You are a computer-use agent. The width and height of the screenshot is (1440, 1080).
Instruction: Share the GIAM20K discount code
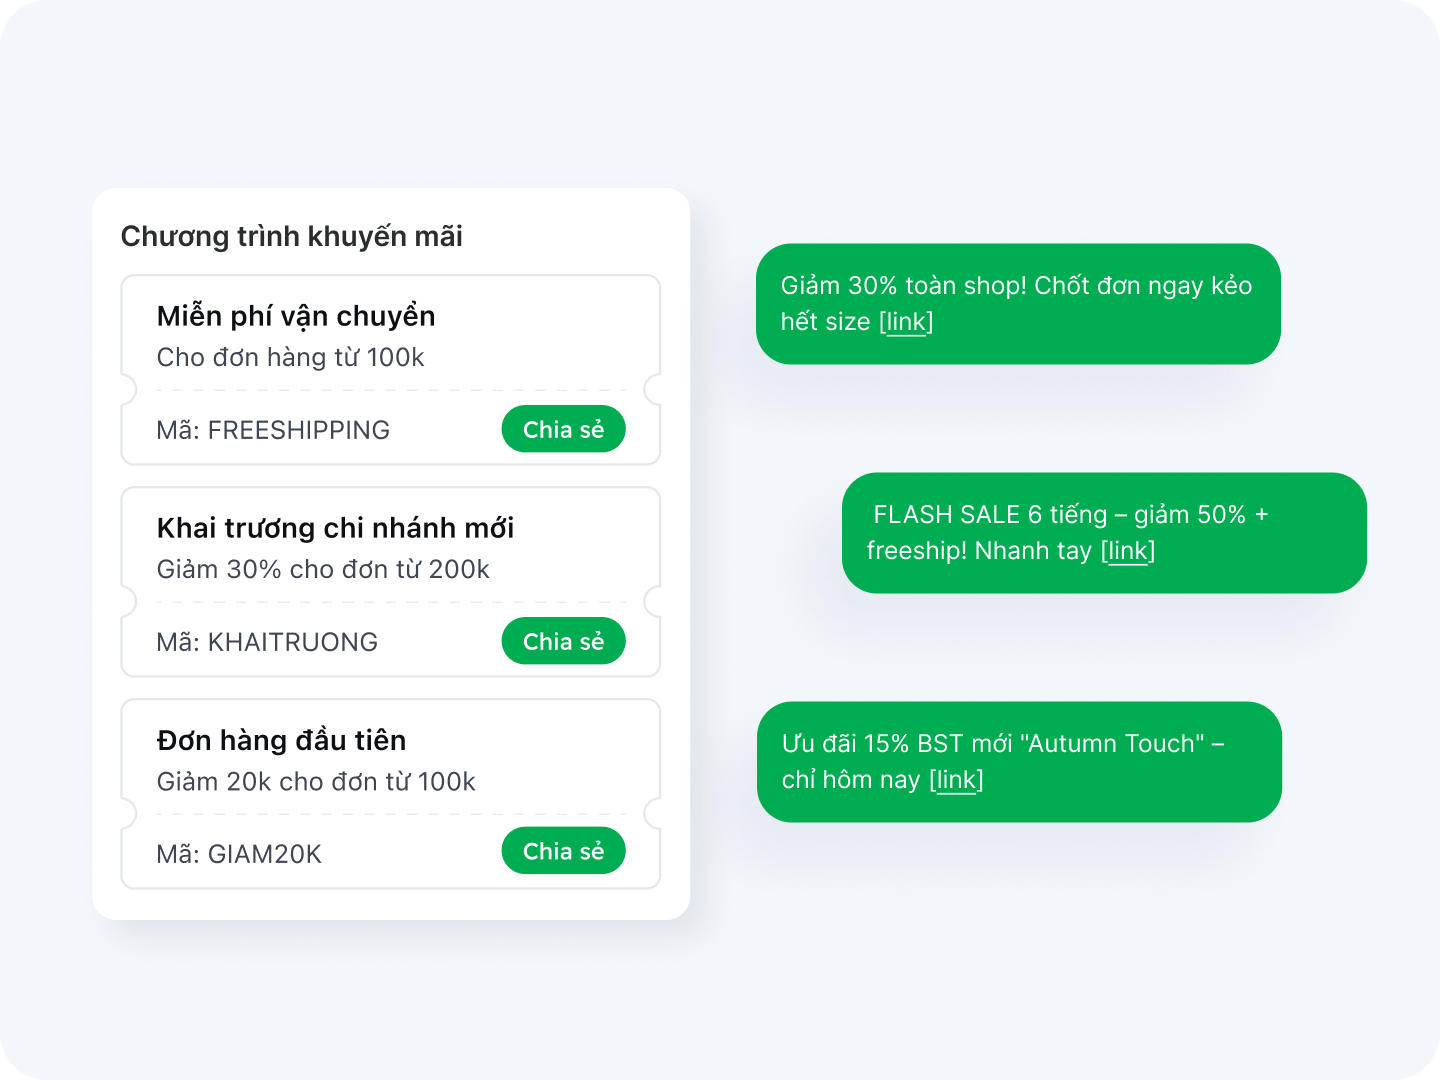point(563,851)
